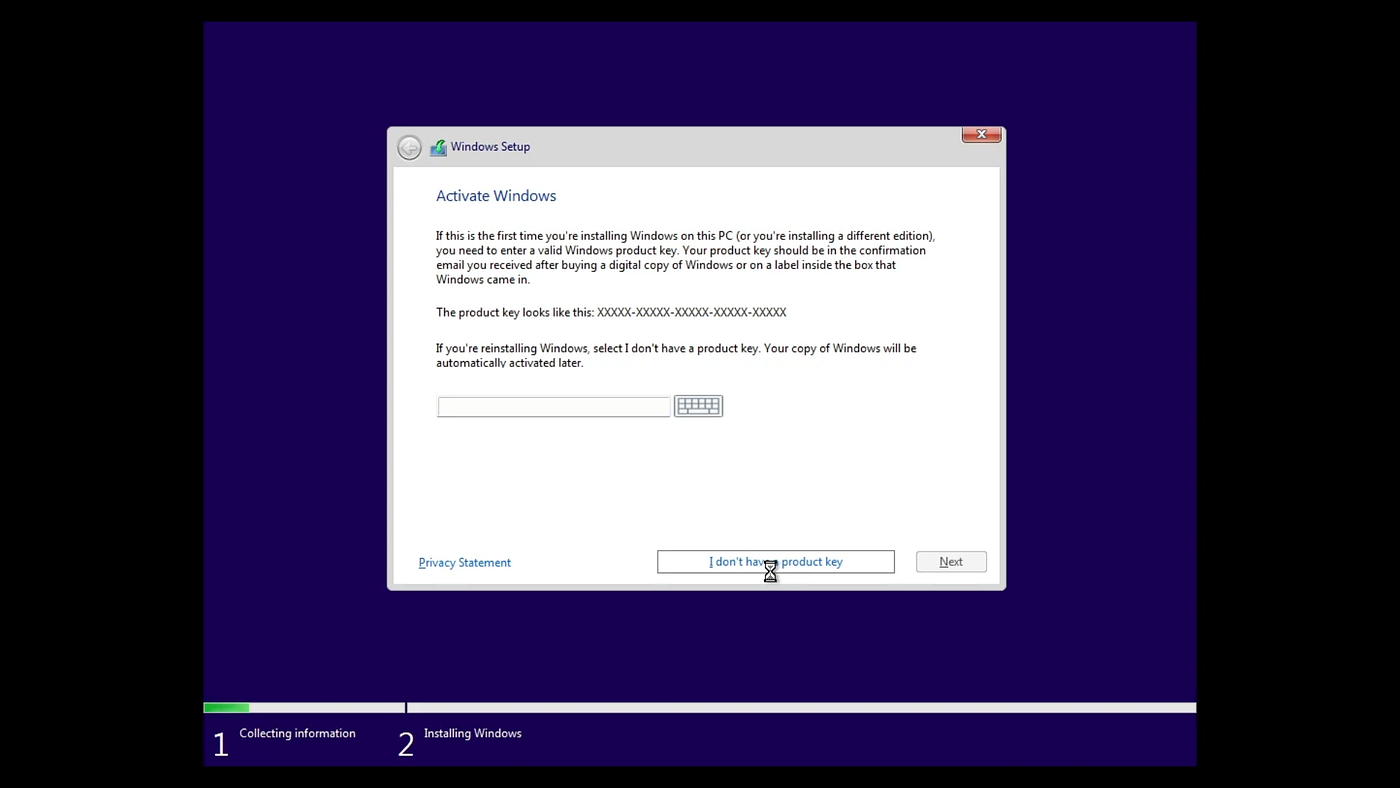This screenshot has width=1400, height=788.
Task: Open the touch keyboard beside the key field
Action: 698,405
